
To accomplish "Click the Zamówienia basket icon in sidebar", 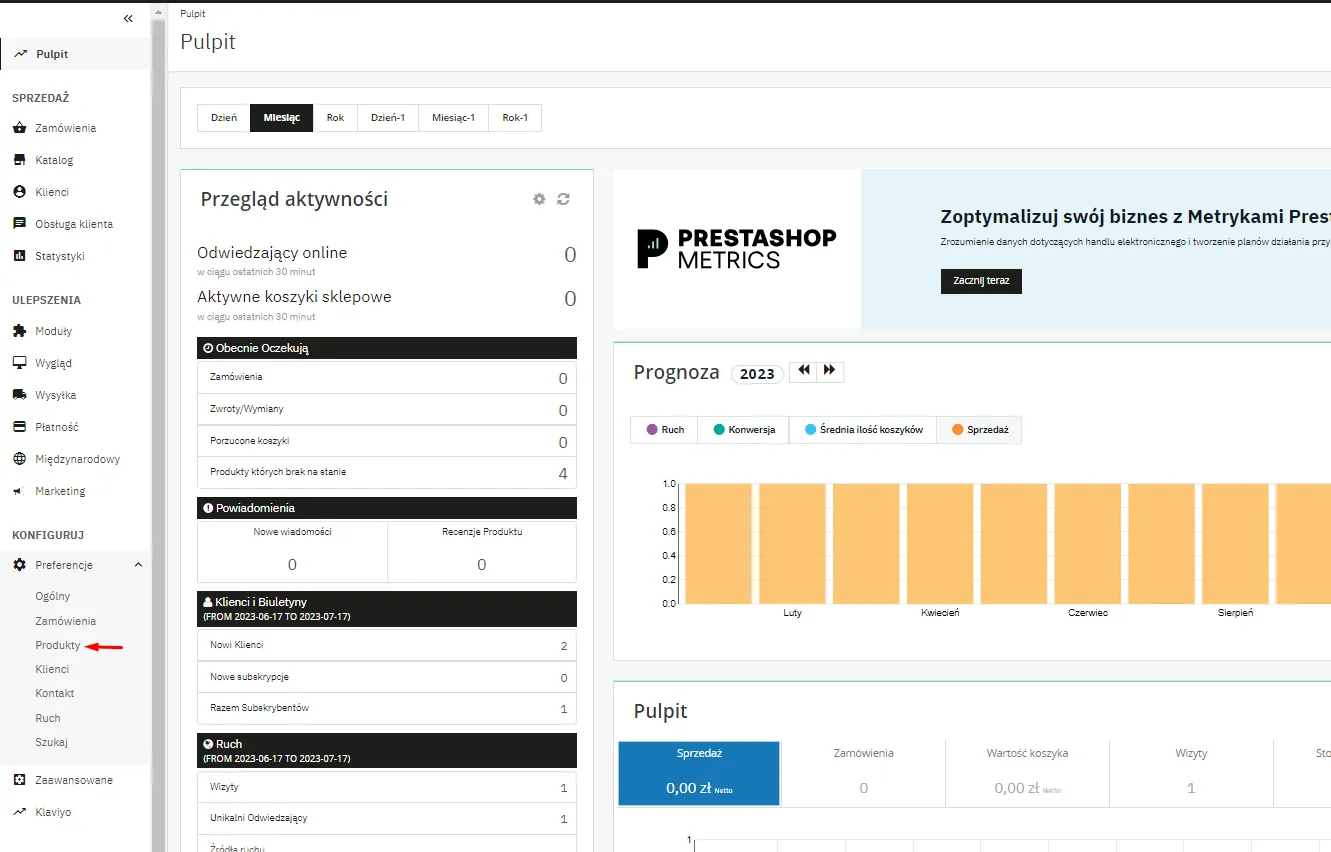I will click(x=19, y=128).
